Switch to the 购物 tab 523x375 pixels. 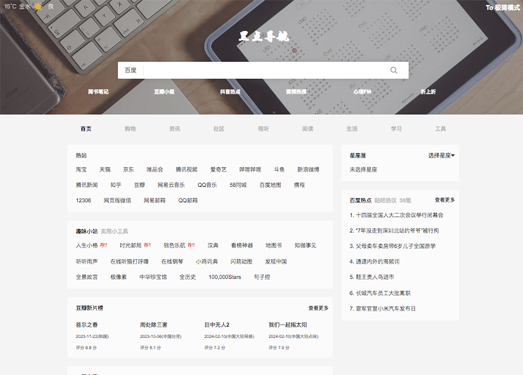(130, 129)
